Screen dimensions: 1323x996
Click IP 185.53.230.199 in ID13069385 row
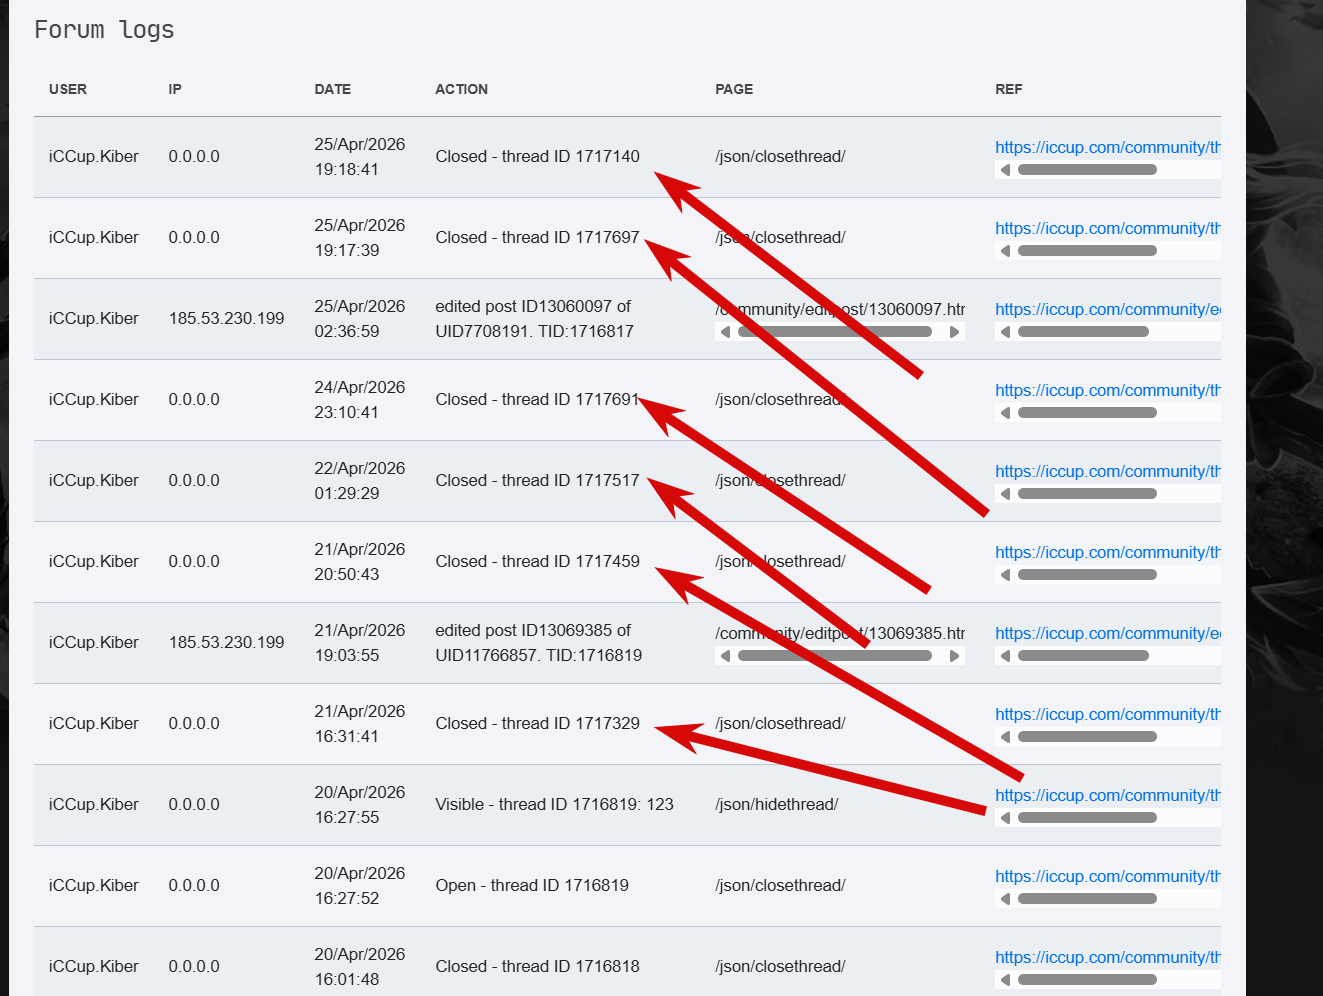[227, 642]
